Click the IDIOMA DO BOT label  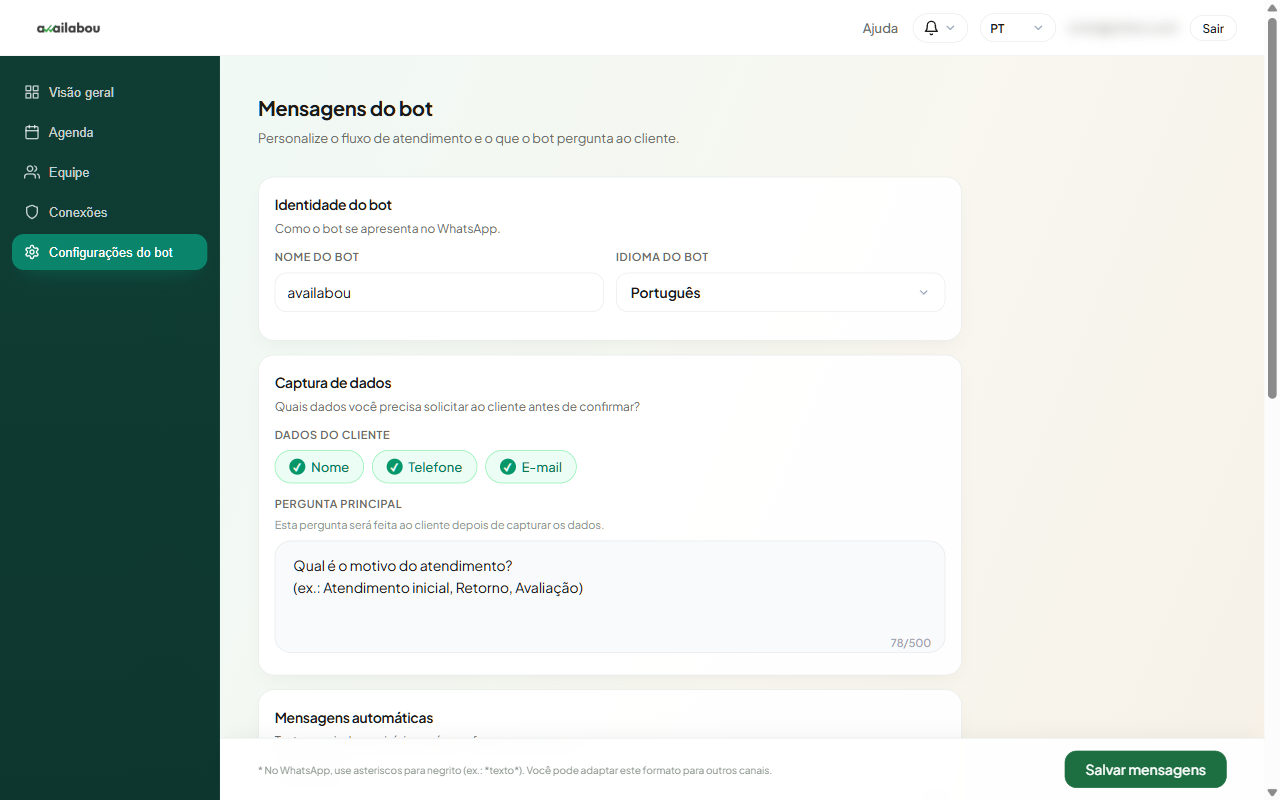tap(662, 257)
